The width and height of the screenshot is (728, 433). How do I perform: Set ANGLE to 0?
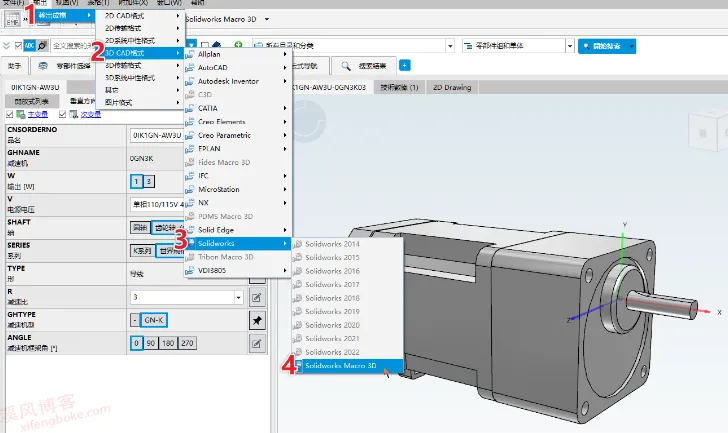tap(136, 343)
